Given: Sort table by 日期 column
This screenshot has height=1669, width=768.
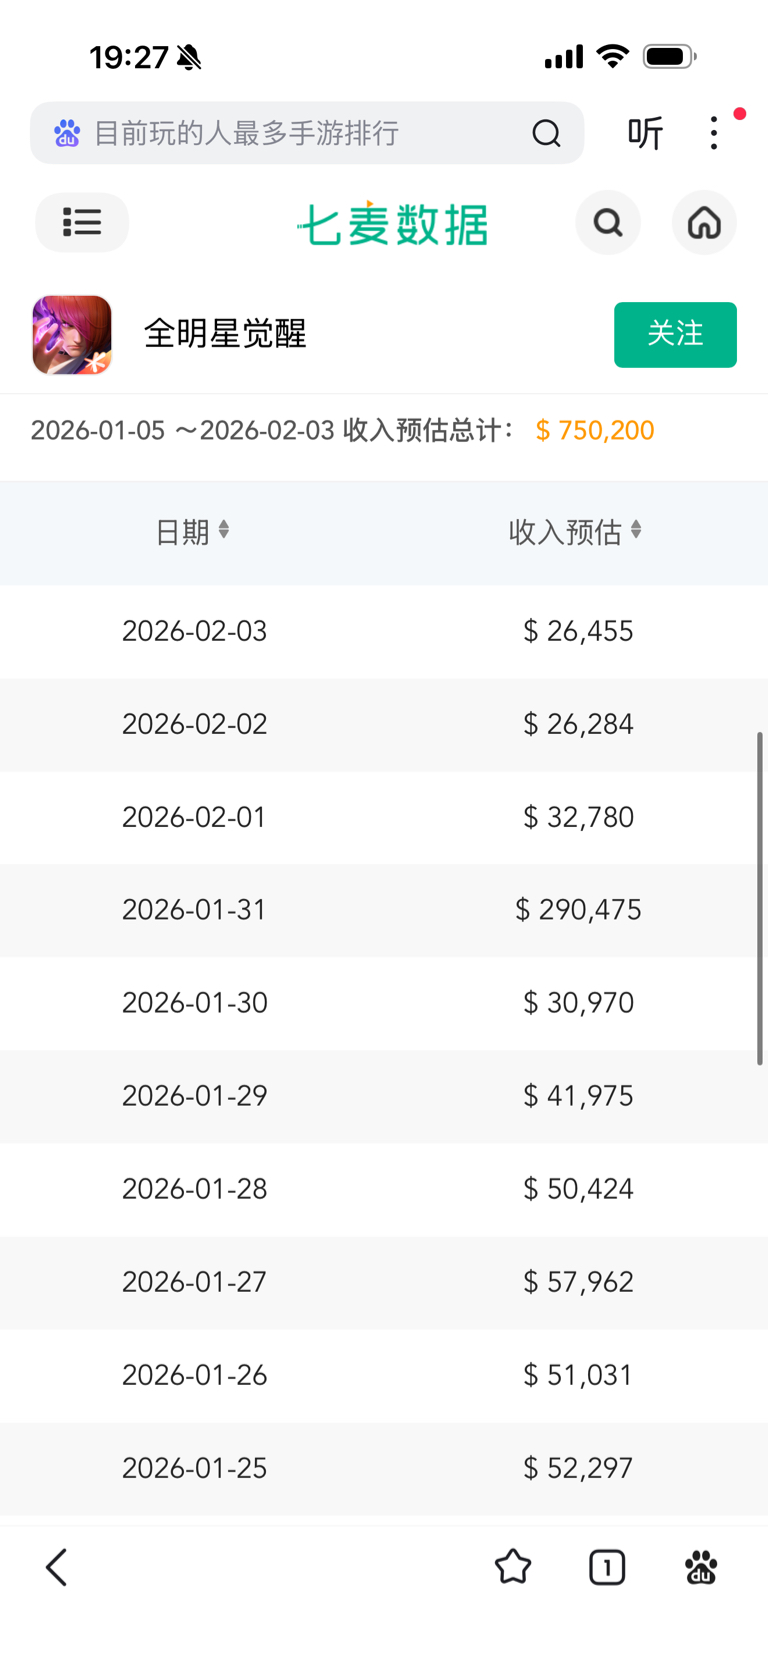Looking at the screenshot, I should tap(193, 531).
